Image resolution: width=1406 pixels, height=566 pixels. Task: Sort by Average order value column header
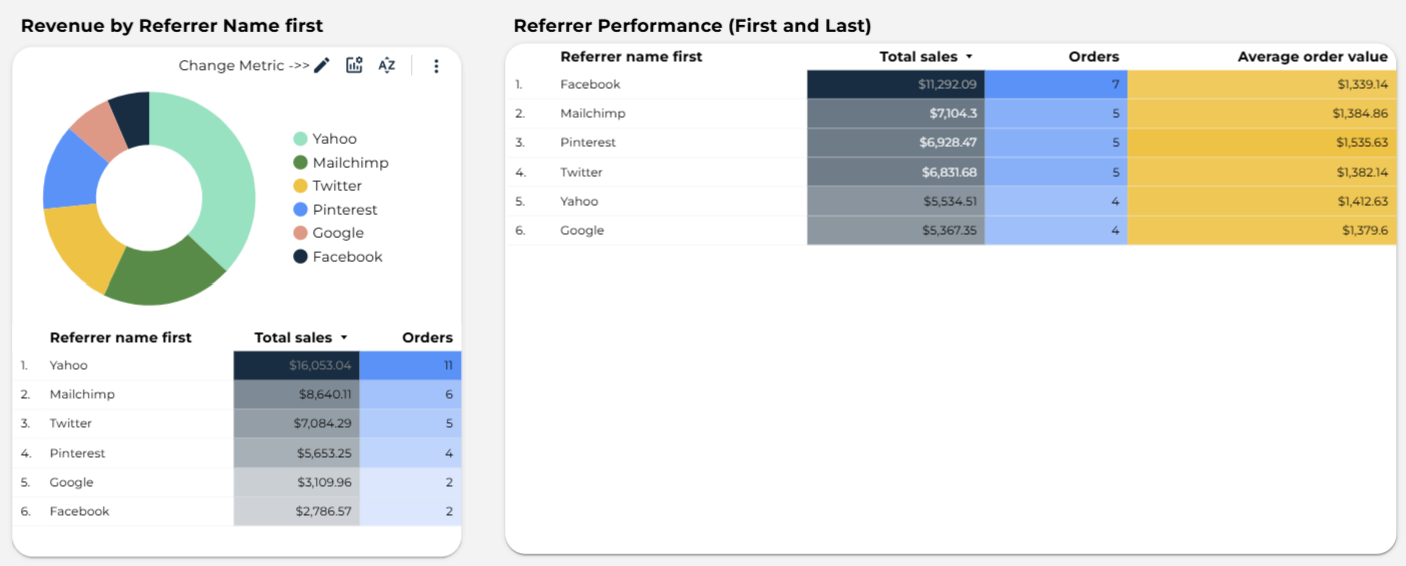(x=1312, y=57)
